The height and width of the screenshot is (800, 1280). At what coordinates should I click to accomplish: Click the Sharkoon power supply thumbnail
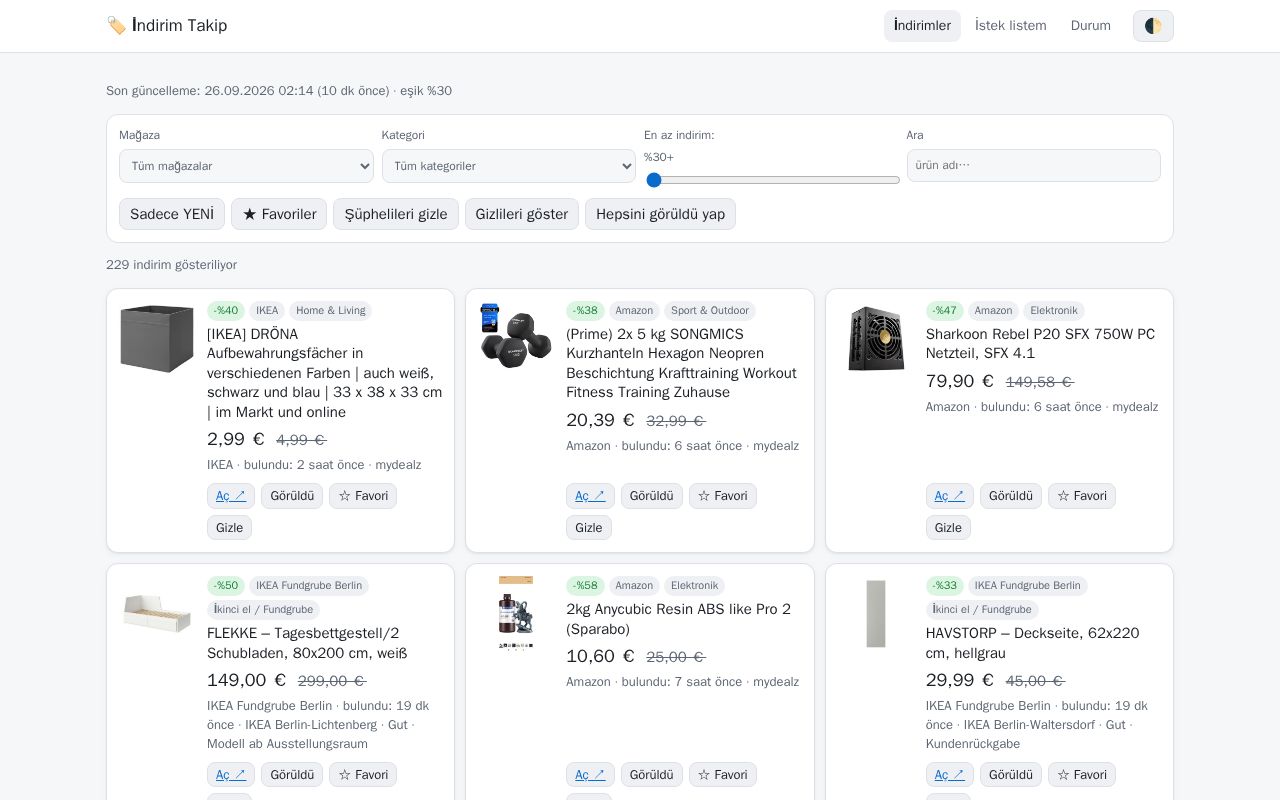click(x=876, y=338)
